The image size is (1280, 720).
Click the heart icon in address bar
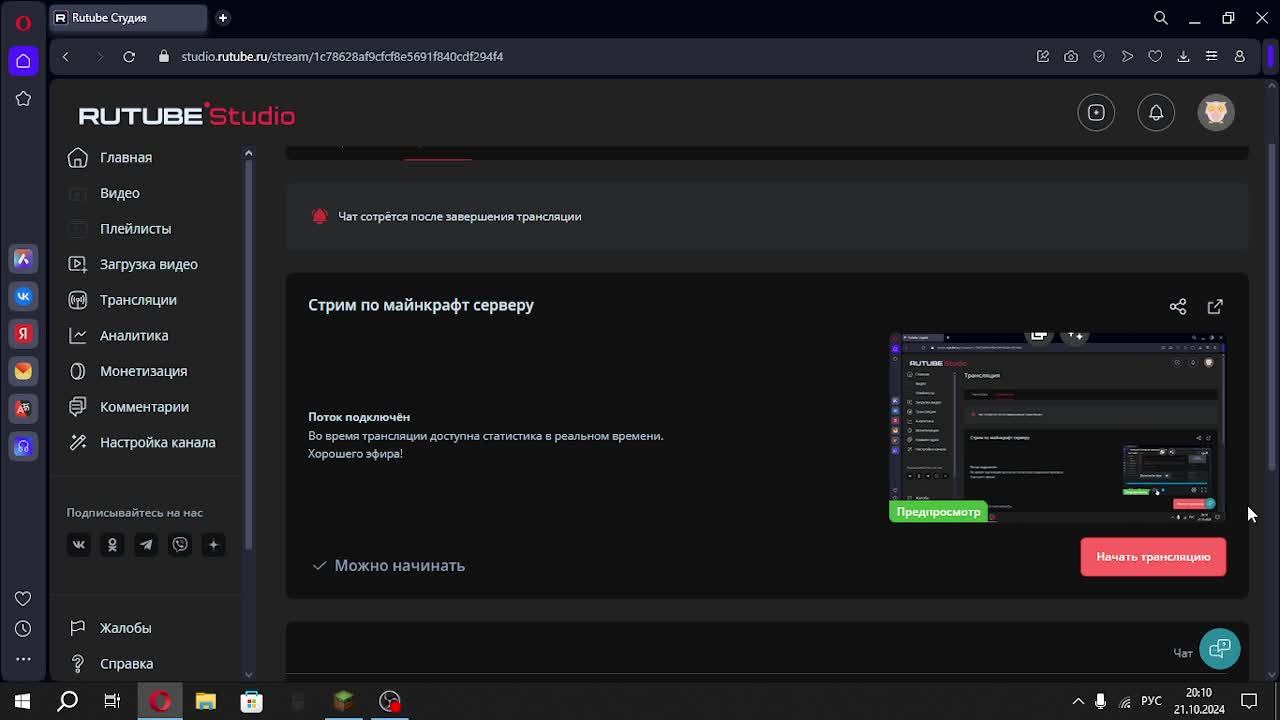1155,57
